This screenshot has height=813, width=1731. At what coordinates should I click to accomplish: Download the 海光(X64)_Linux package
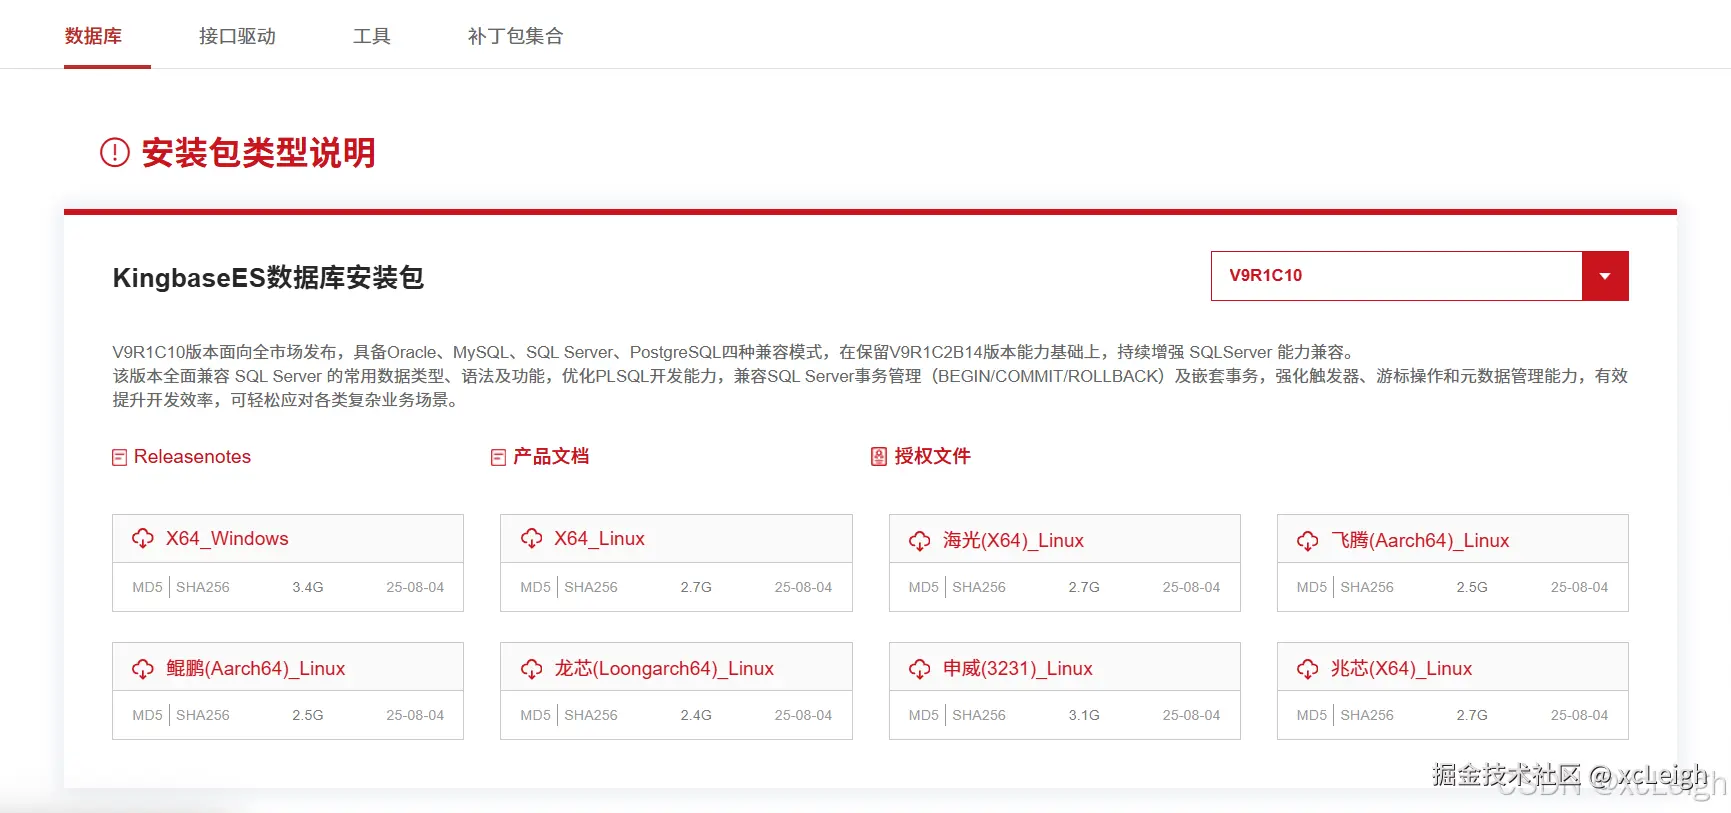click(1013, 540)
